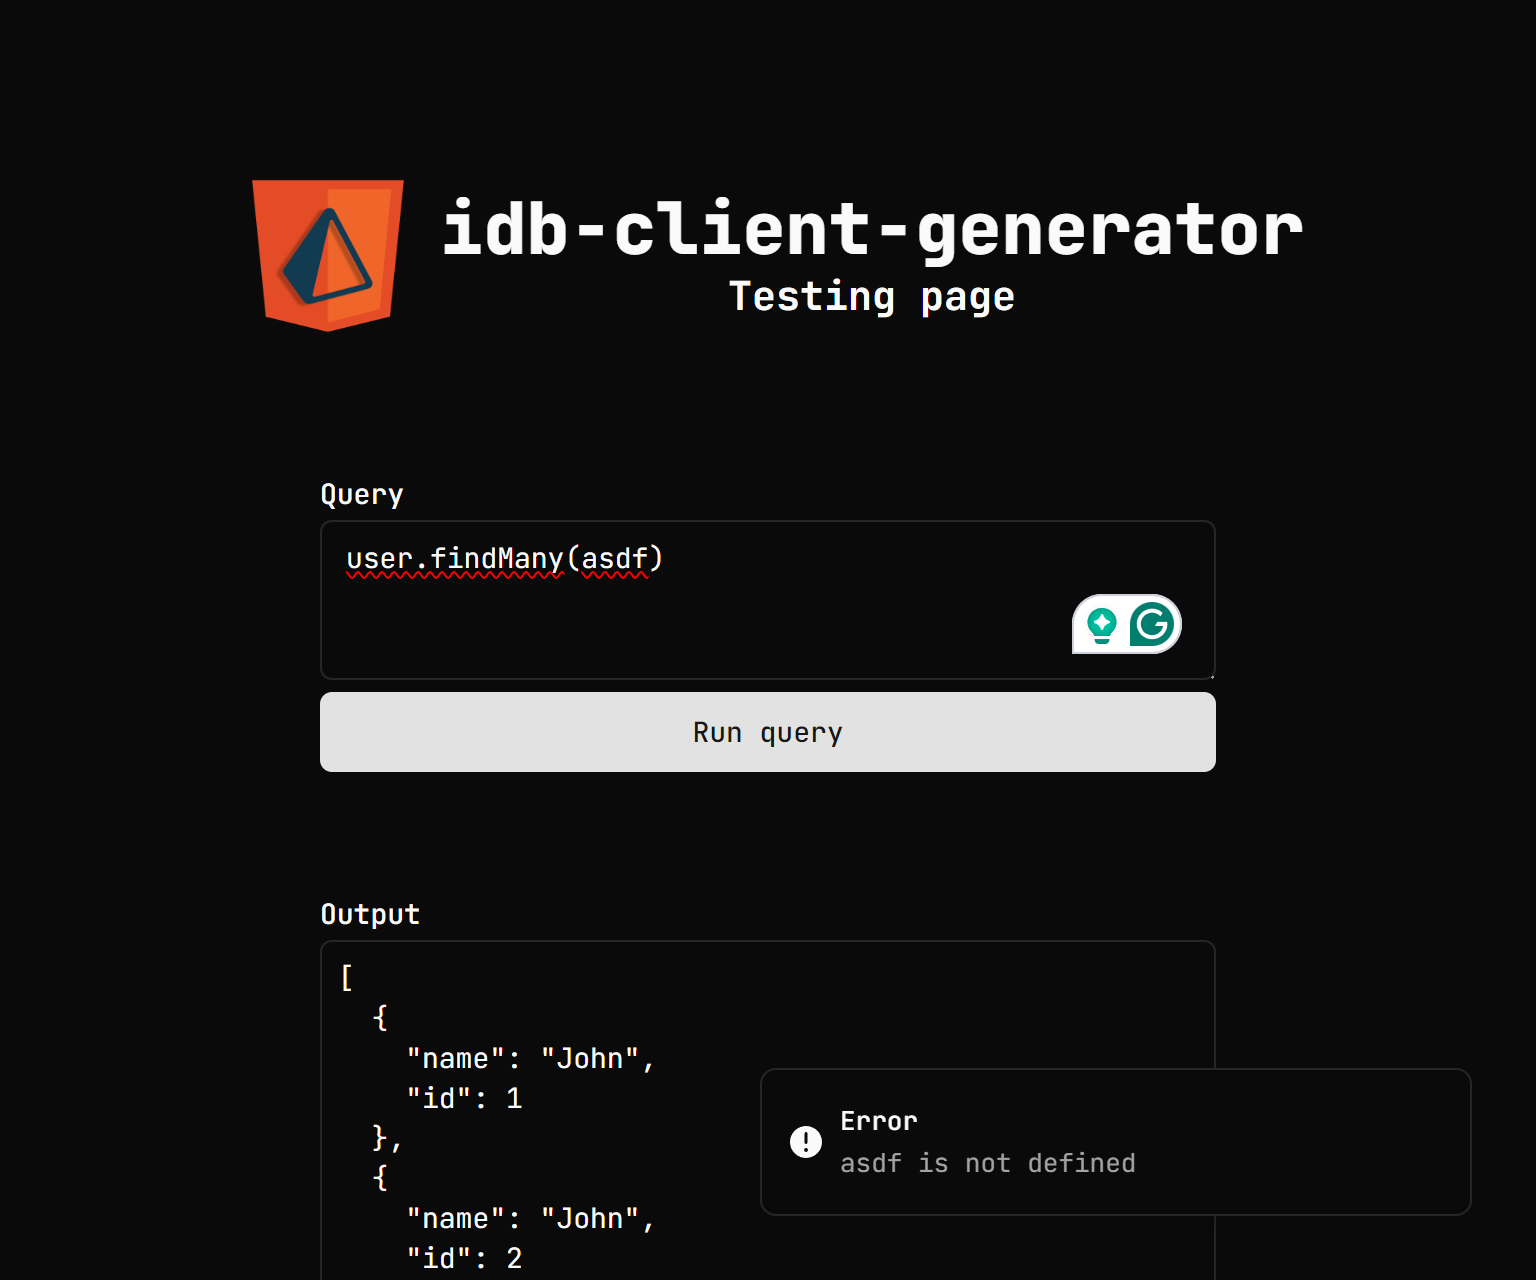Viewport: 1536px width, 1280px height.
Task: Run the query with the Run query button
Action: pyautogui.click(x=768, y=732)
